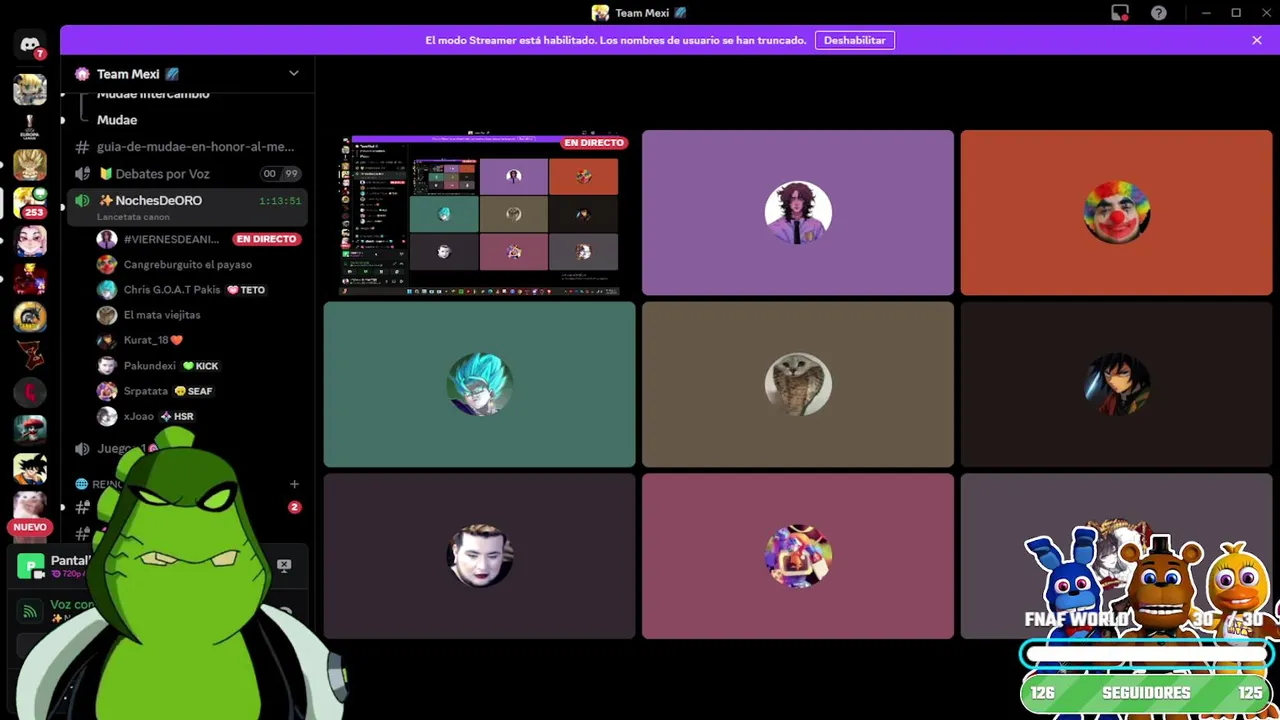Open the EN DIRECTO live stream thumbnail
This screenshot has width=1280, height=720.
pyautogui.click(x=479, y=213)
